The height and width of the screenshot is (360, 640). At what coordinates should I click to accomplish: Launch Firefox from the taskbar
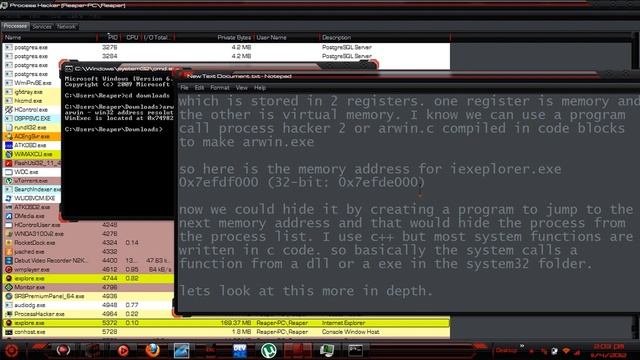[x=153, y=350]
